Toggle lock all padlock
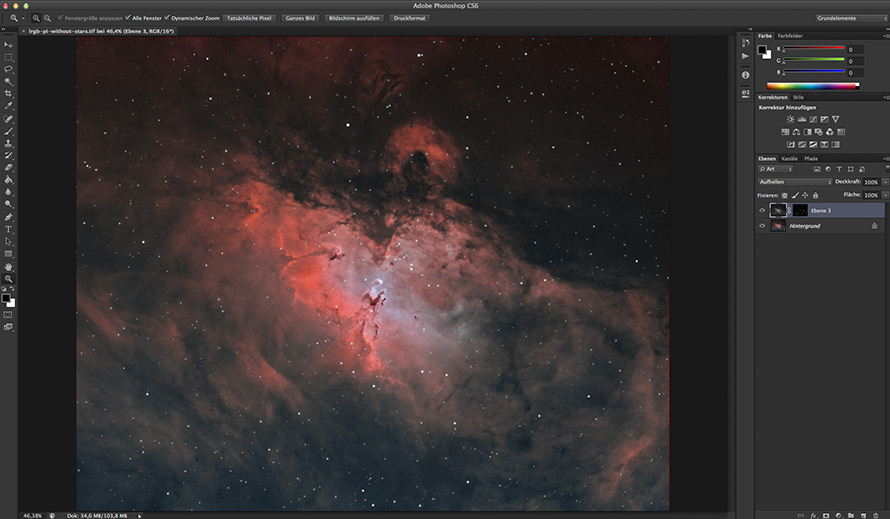The width and height of the screenshot is (890, 519). (815, 195)
